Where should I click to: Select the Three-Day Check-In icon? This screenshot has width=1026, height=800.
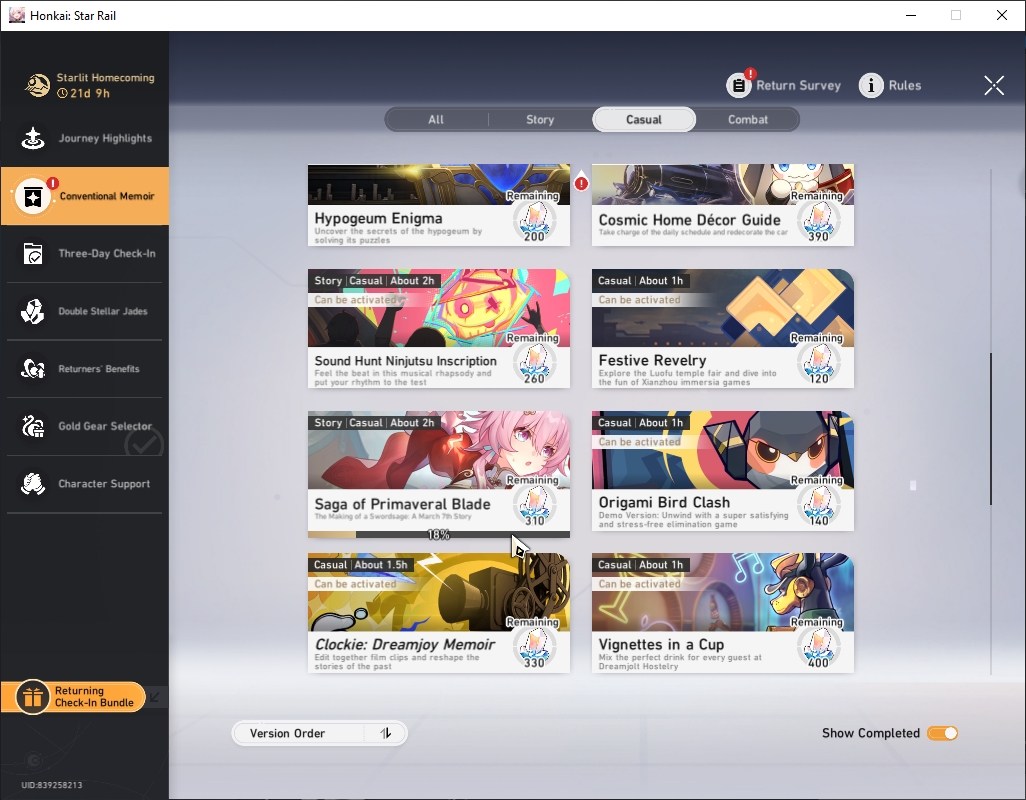tap(33, 254)
